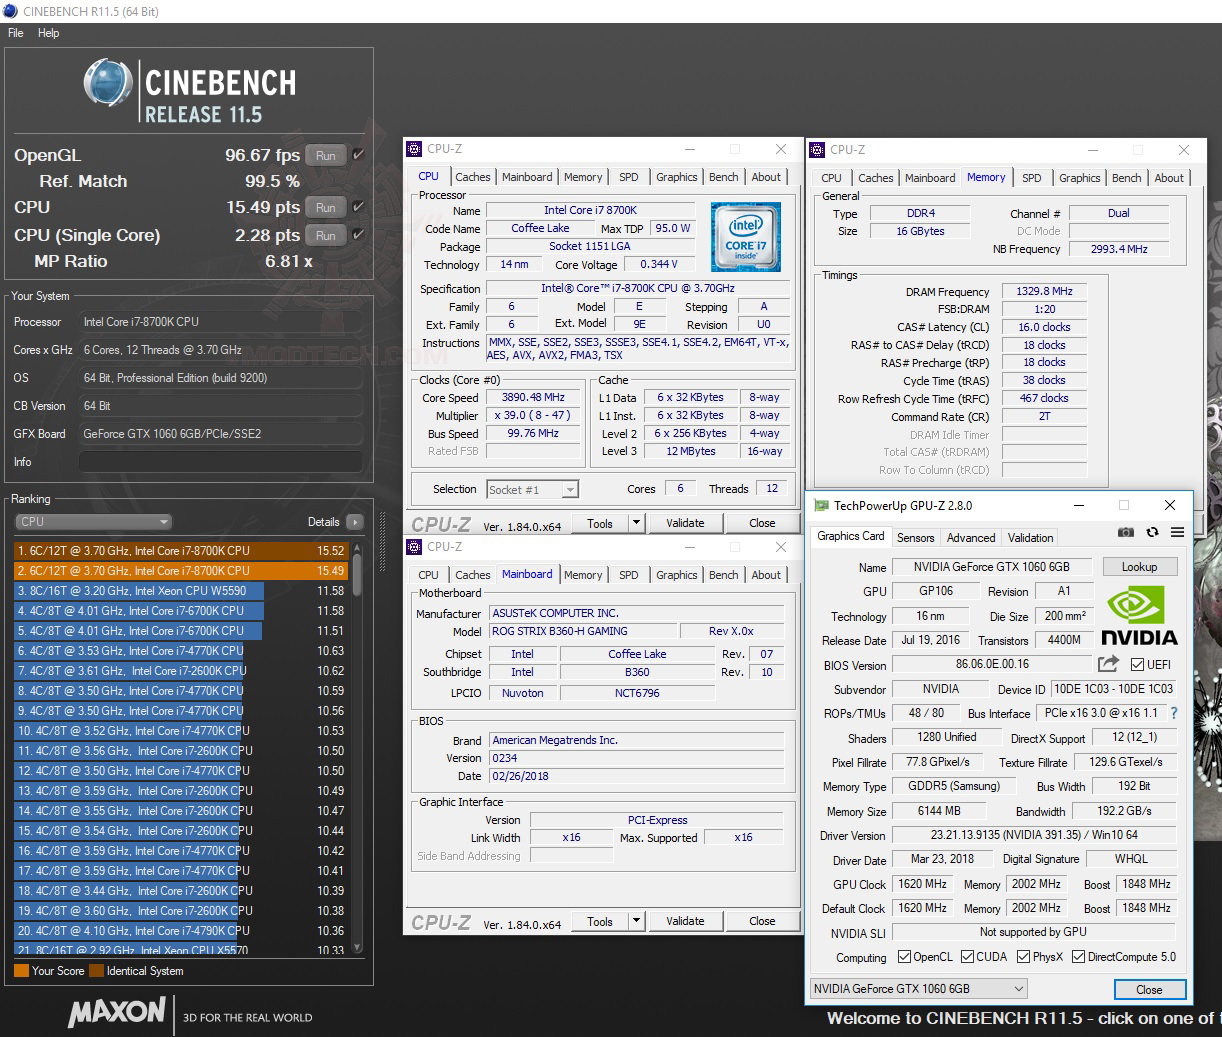
Task: Click the Lookup button in GPU-Z
Action: point(1139,566)
